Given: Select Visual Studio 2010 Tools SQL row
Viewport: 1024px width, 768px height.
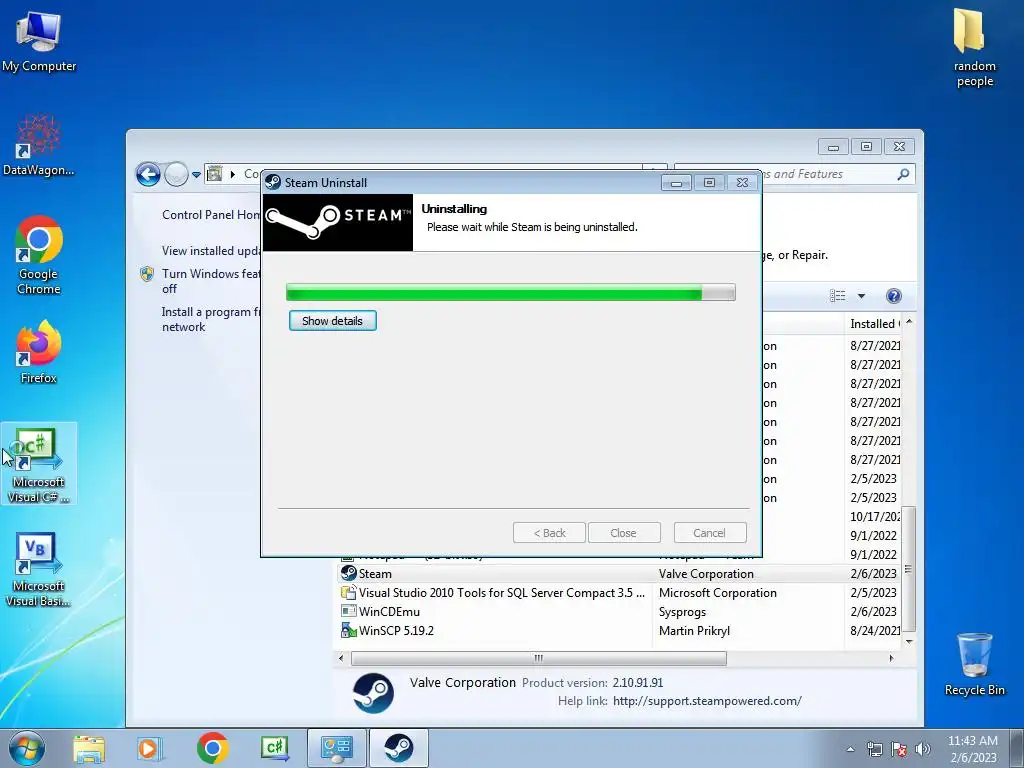Looking at the screenshot, I should (618, 592).
